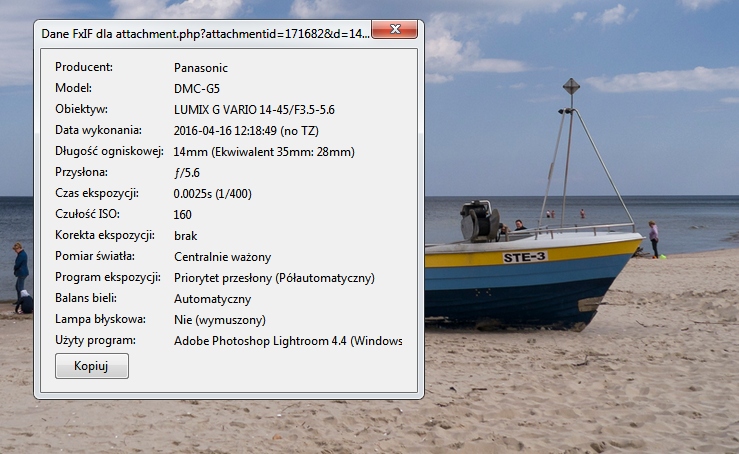Click the Adobe Photoshop Lightroom software value
739x454 pixels.
pos(287,341)
